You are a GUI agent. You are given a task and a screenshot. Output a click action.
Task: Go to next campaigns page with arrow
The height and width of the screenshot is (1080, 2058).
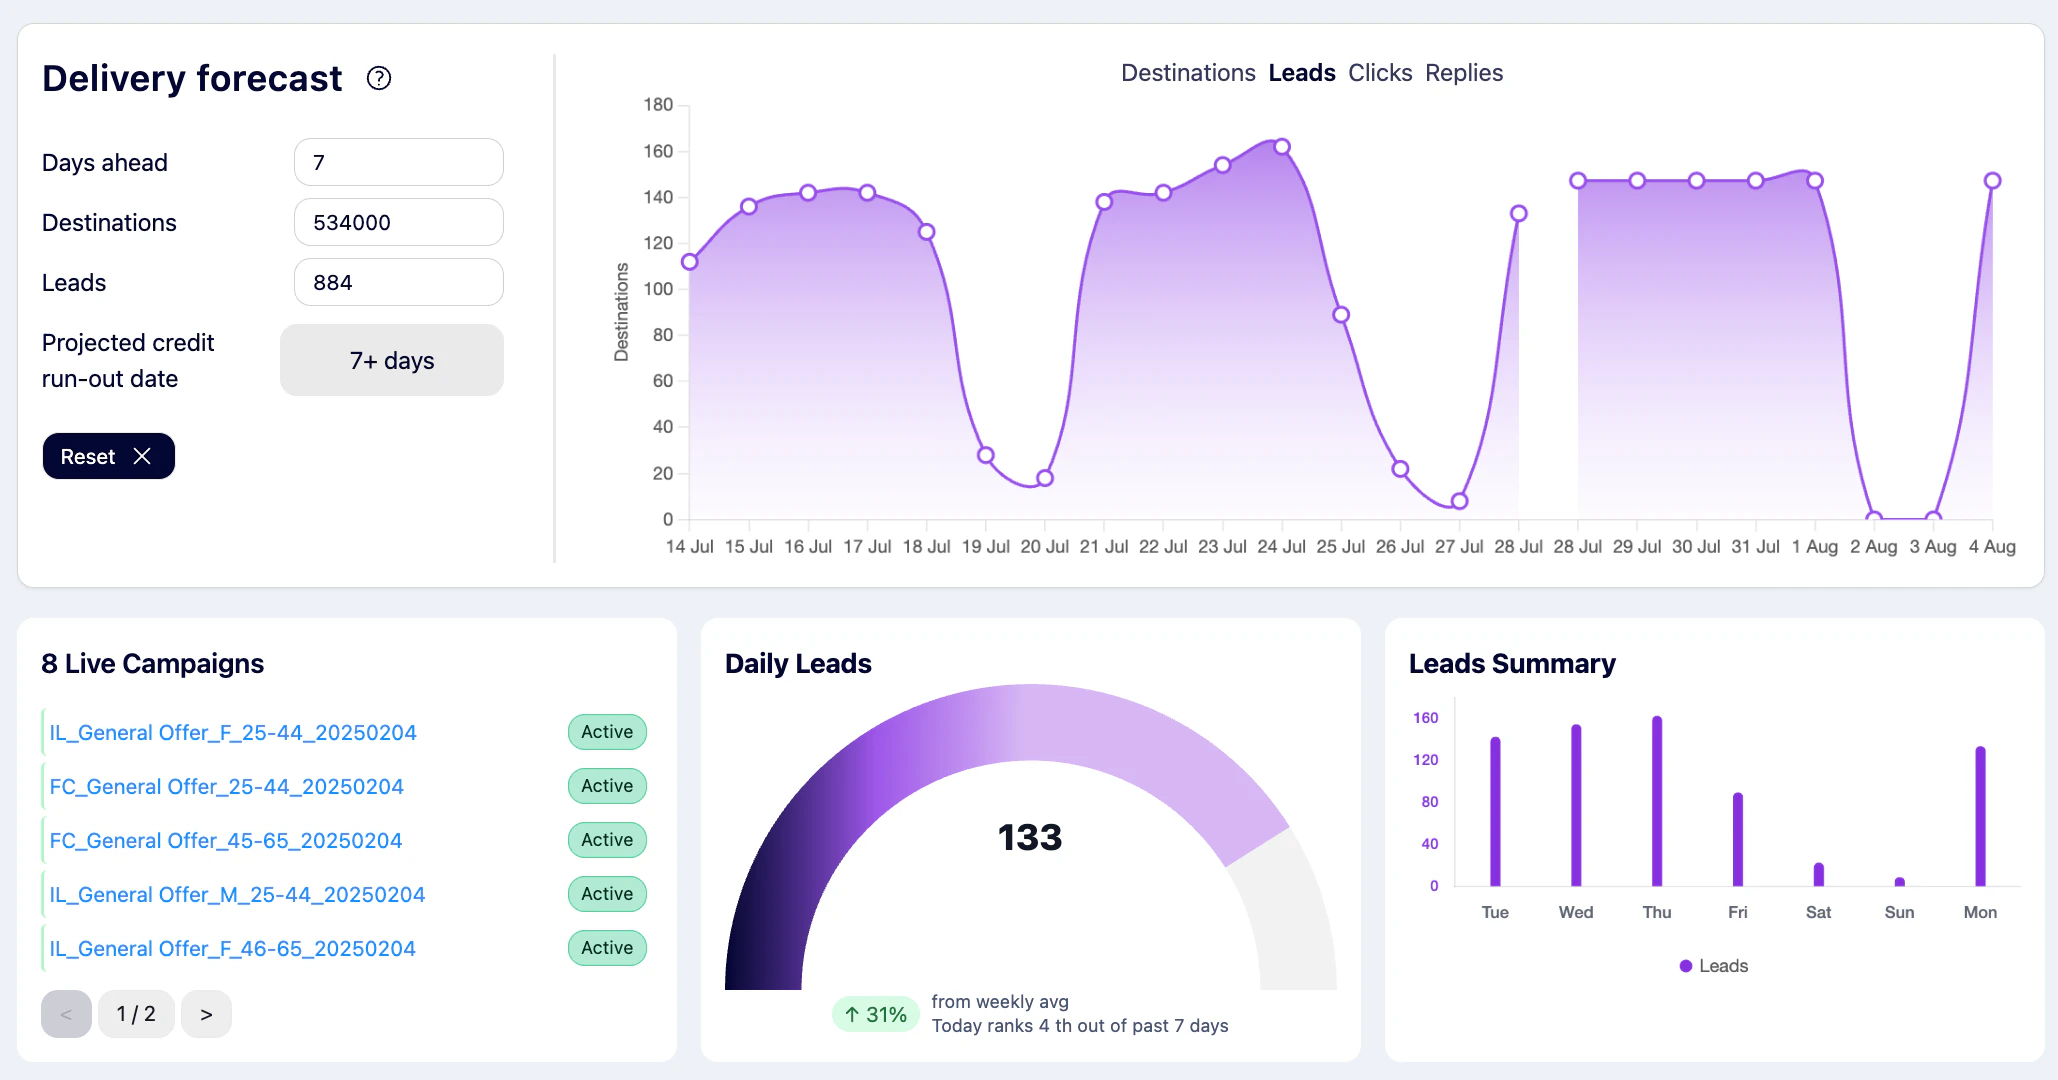pyautogui.click(x=206, y=1013)
